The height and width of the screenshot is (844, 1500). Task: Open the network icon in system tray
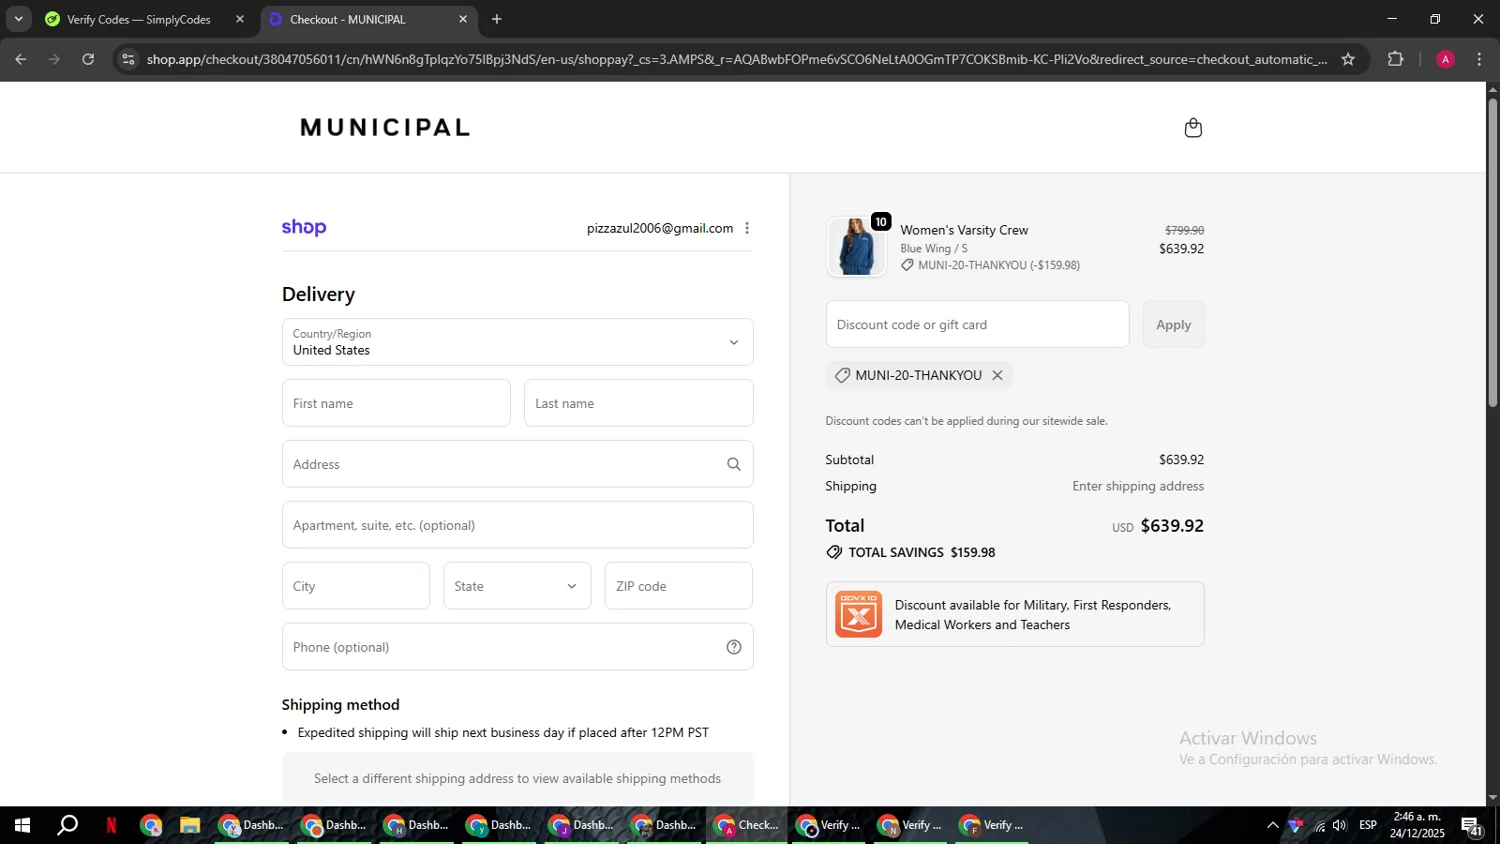pos(1319,825)
